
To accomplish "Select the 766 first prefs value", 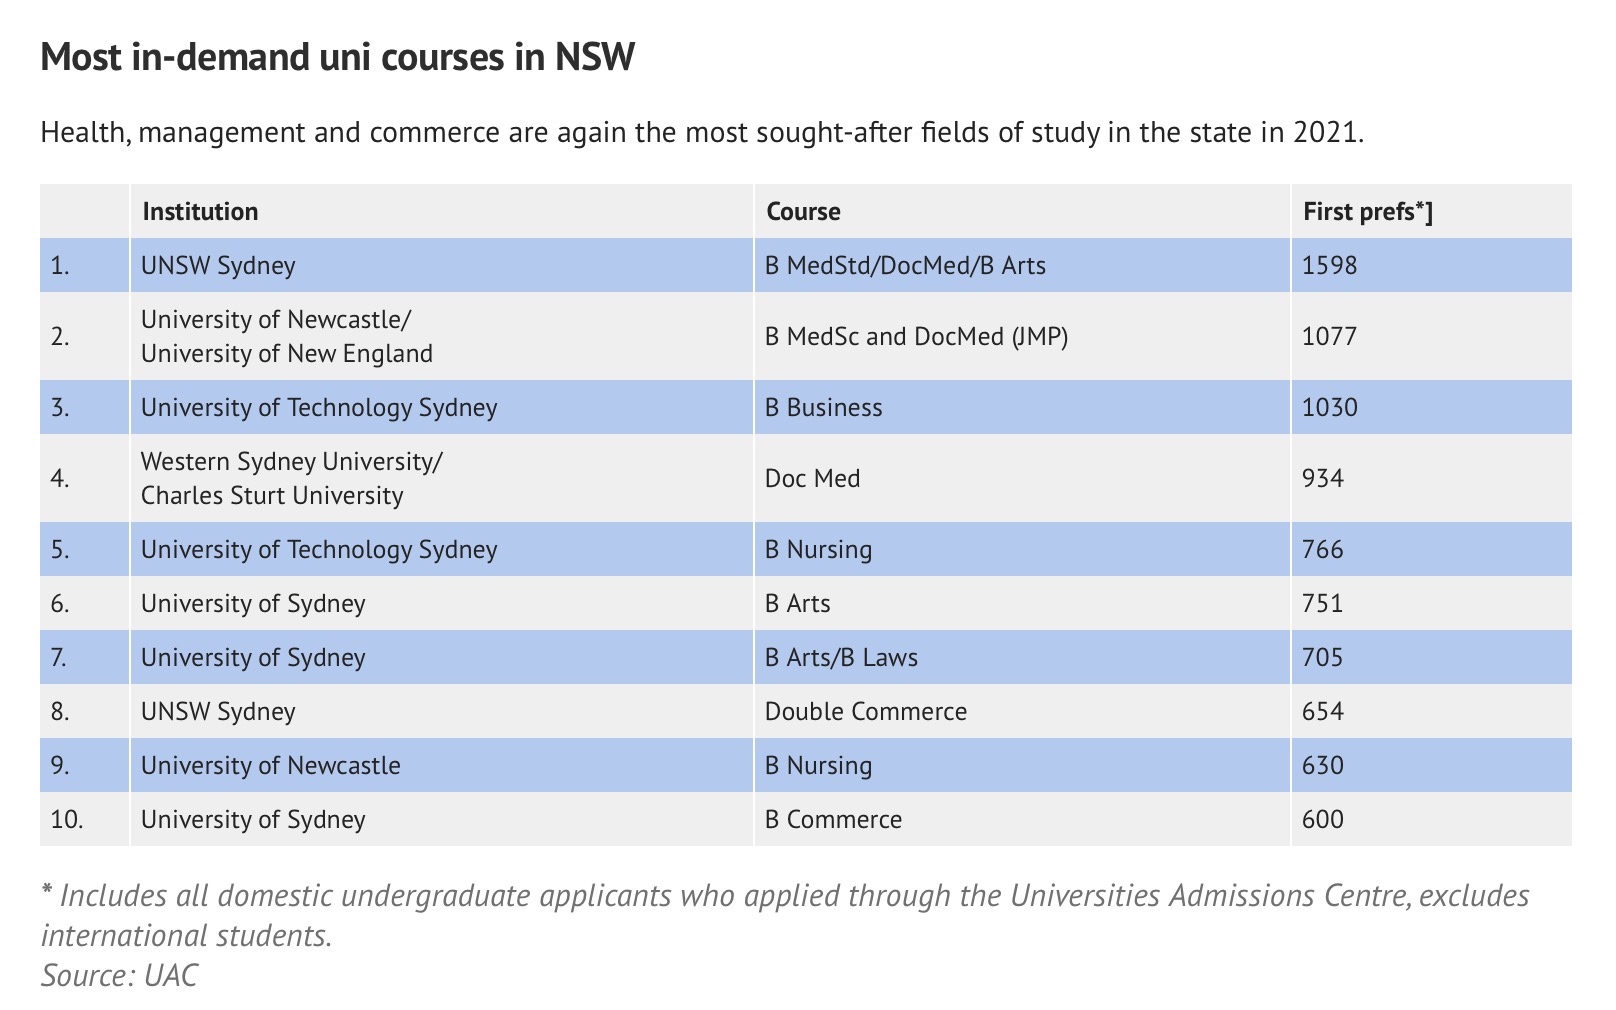I will [1431, 549].
